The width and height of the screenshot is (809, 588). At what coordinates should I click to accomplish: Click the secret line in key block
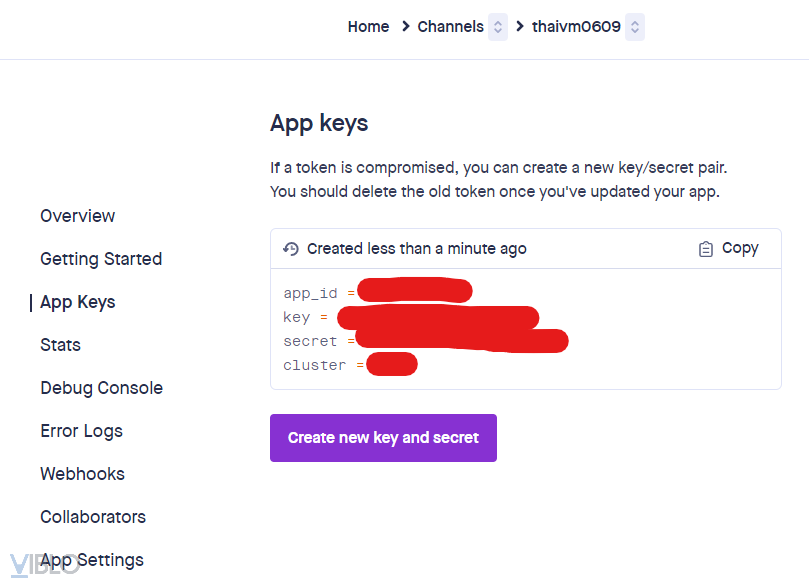point(310,341)
